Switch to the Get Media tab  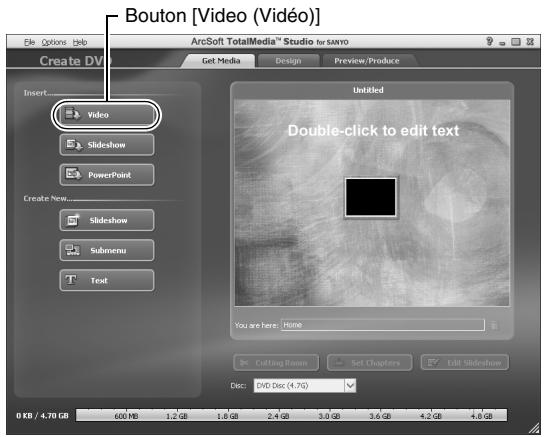[x=221, y=61]
